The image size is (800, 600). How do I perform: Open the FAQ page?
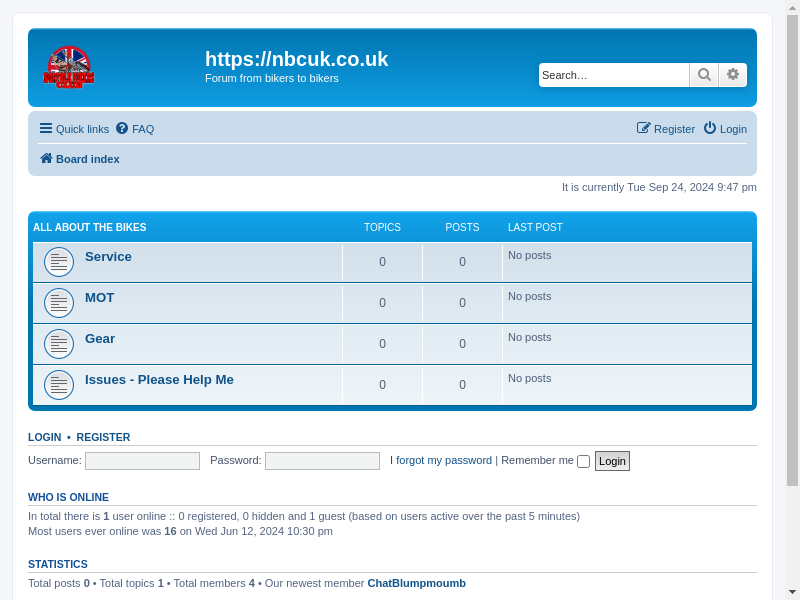point(135,129)
